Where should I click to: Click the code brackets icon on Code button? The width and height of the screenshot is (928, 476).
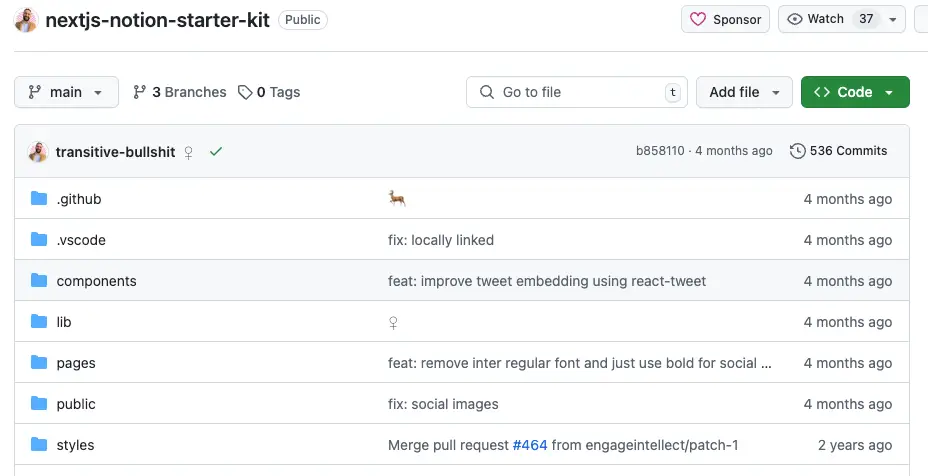(822, 92)
